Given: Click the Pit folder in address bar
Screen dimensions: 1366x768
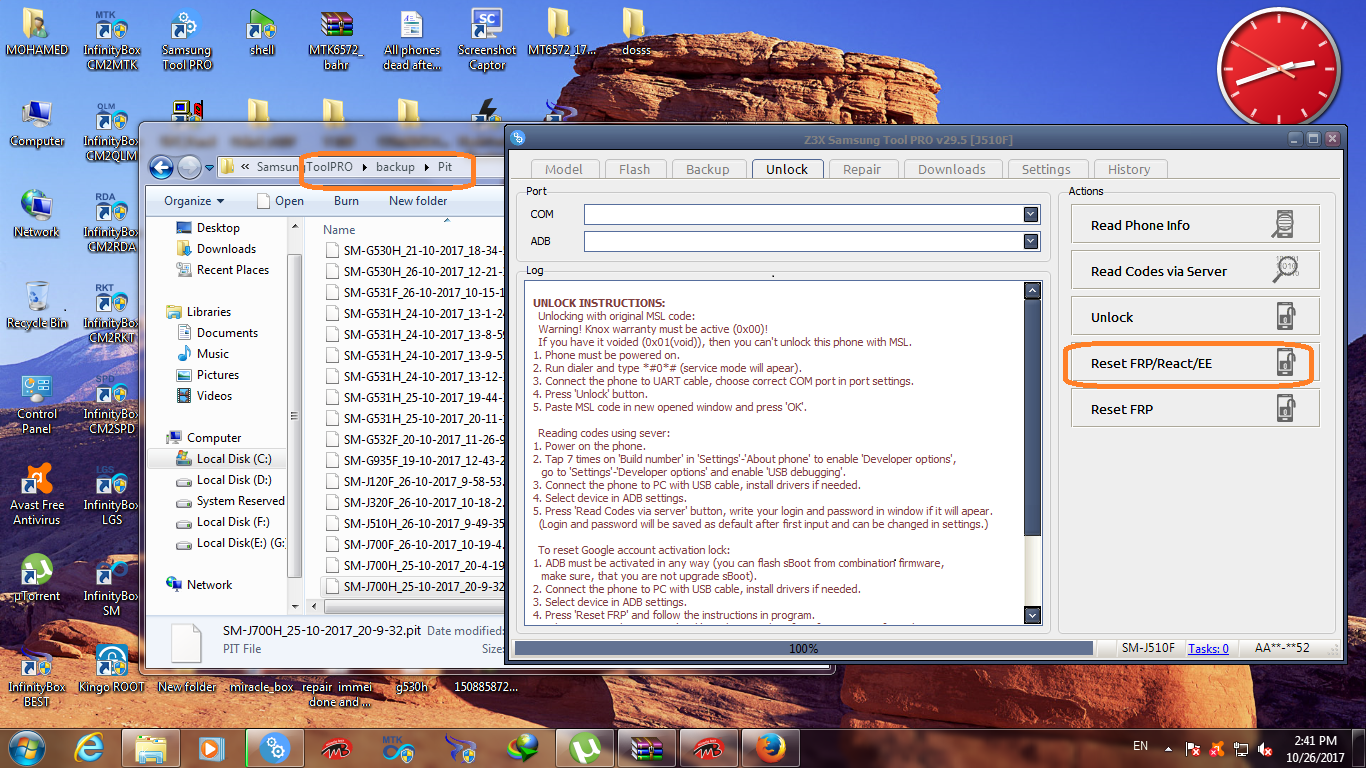Looking at the screenshot, I should pos(445,167).
